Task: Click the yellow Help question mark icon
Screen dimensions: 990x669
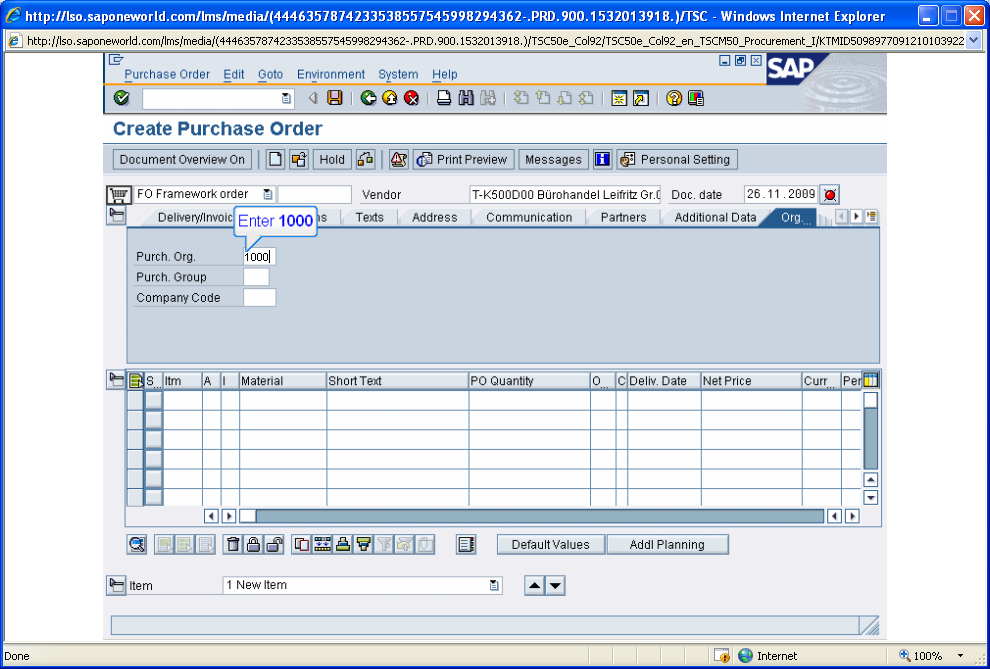Action: click(674, 98)
